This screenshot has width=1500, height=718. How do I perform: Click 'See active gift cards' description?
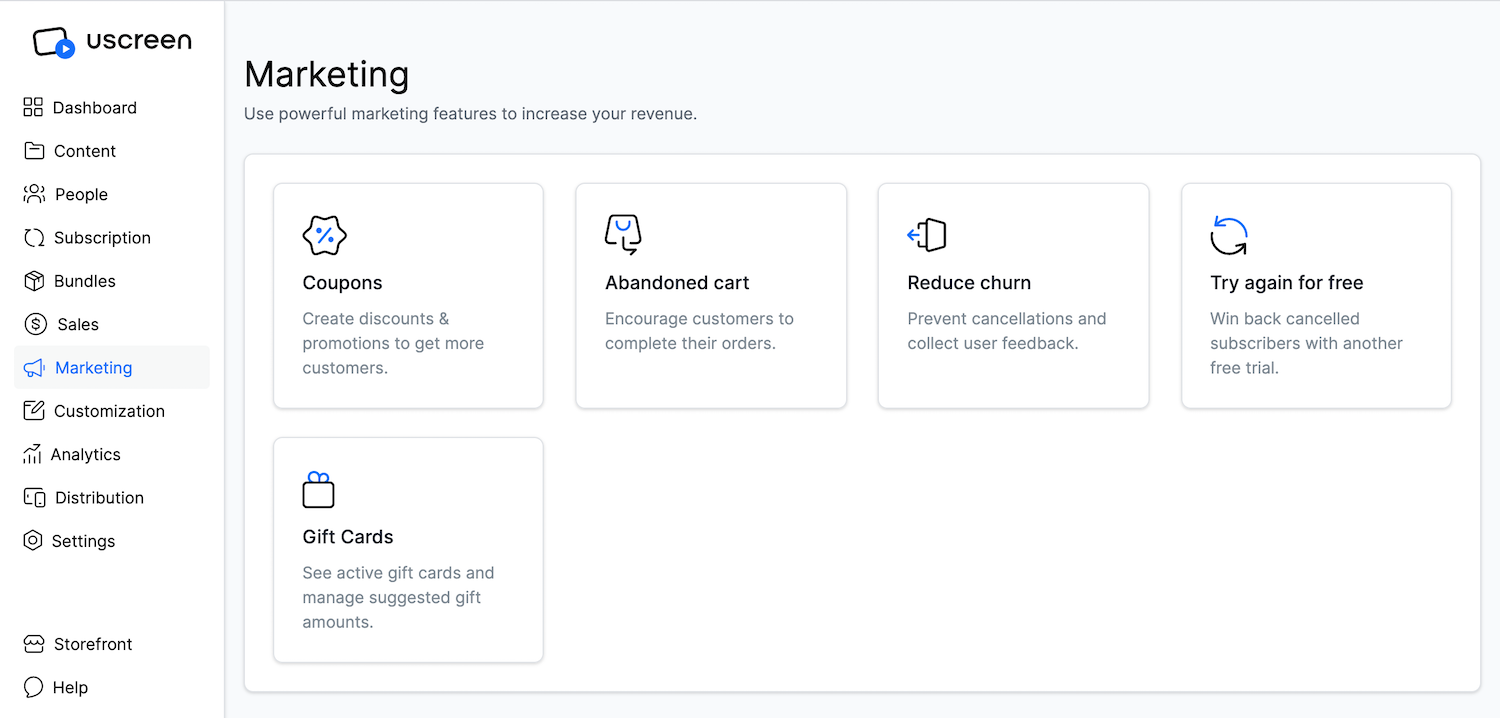coord(398,597)
